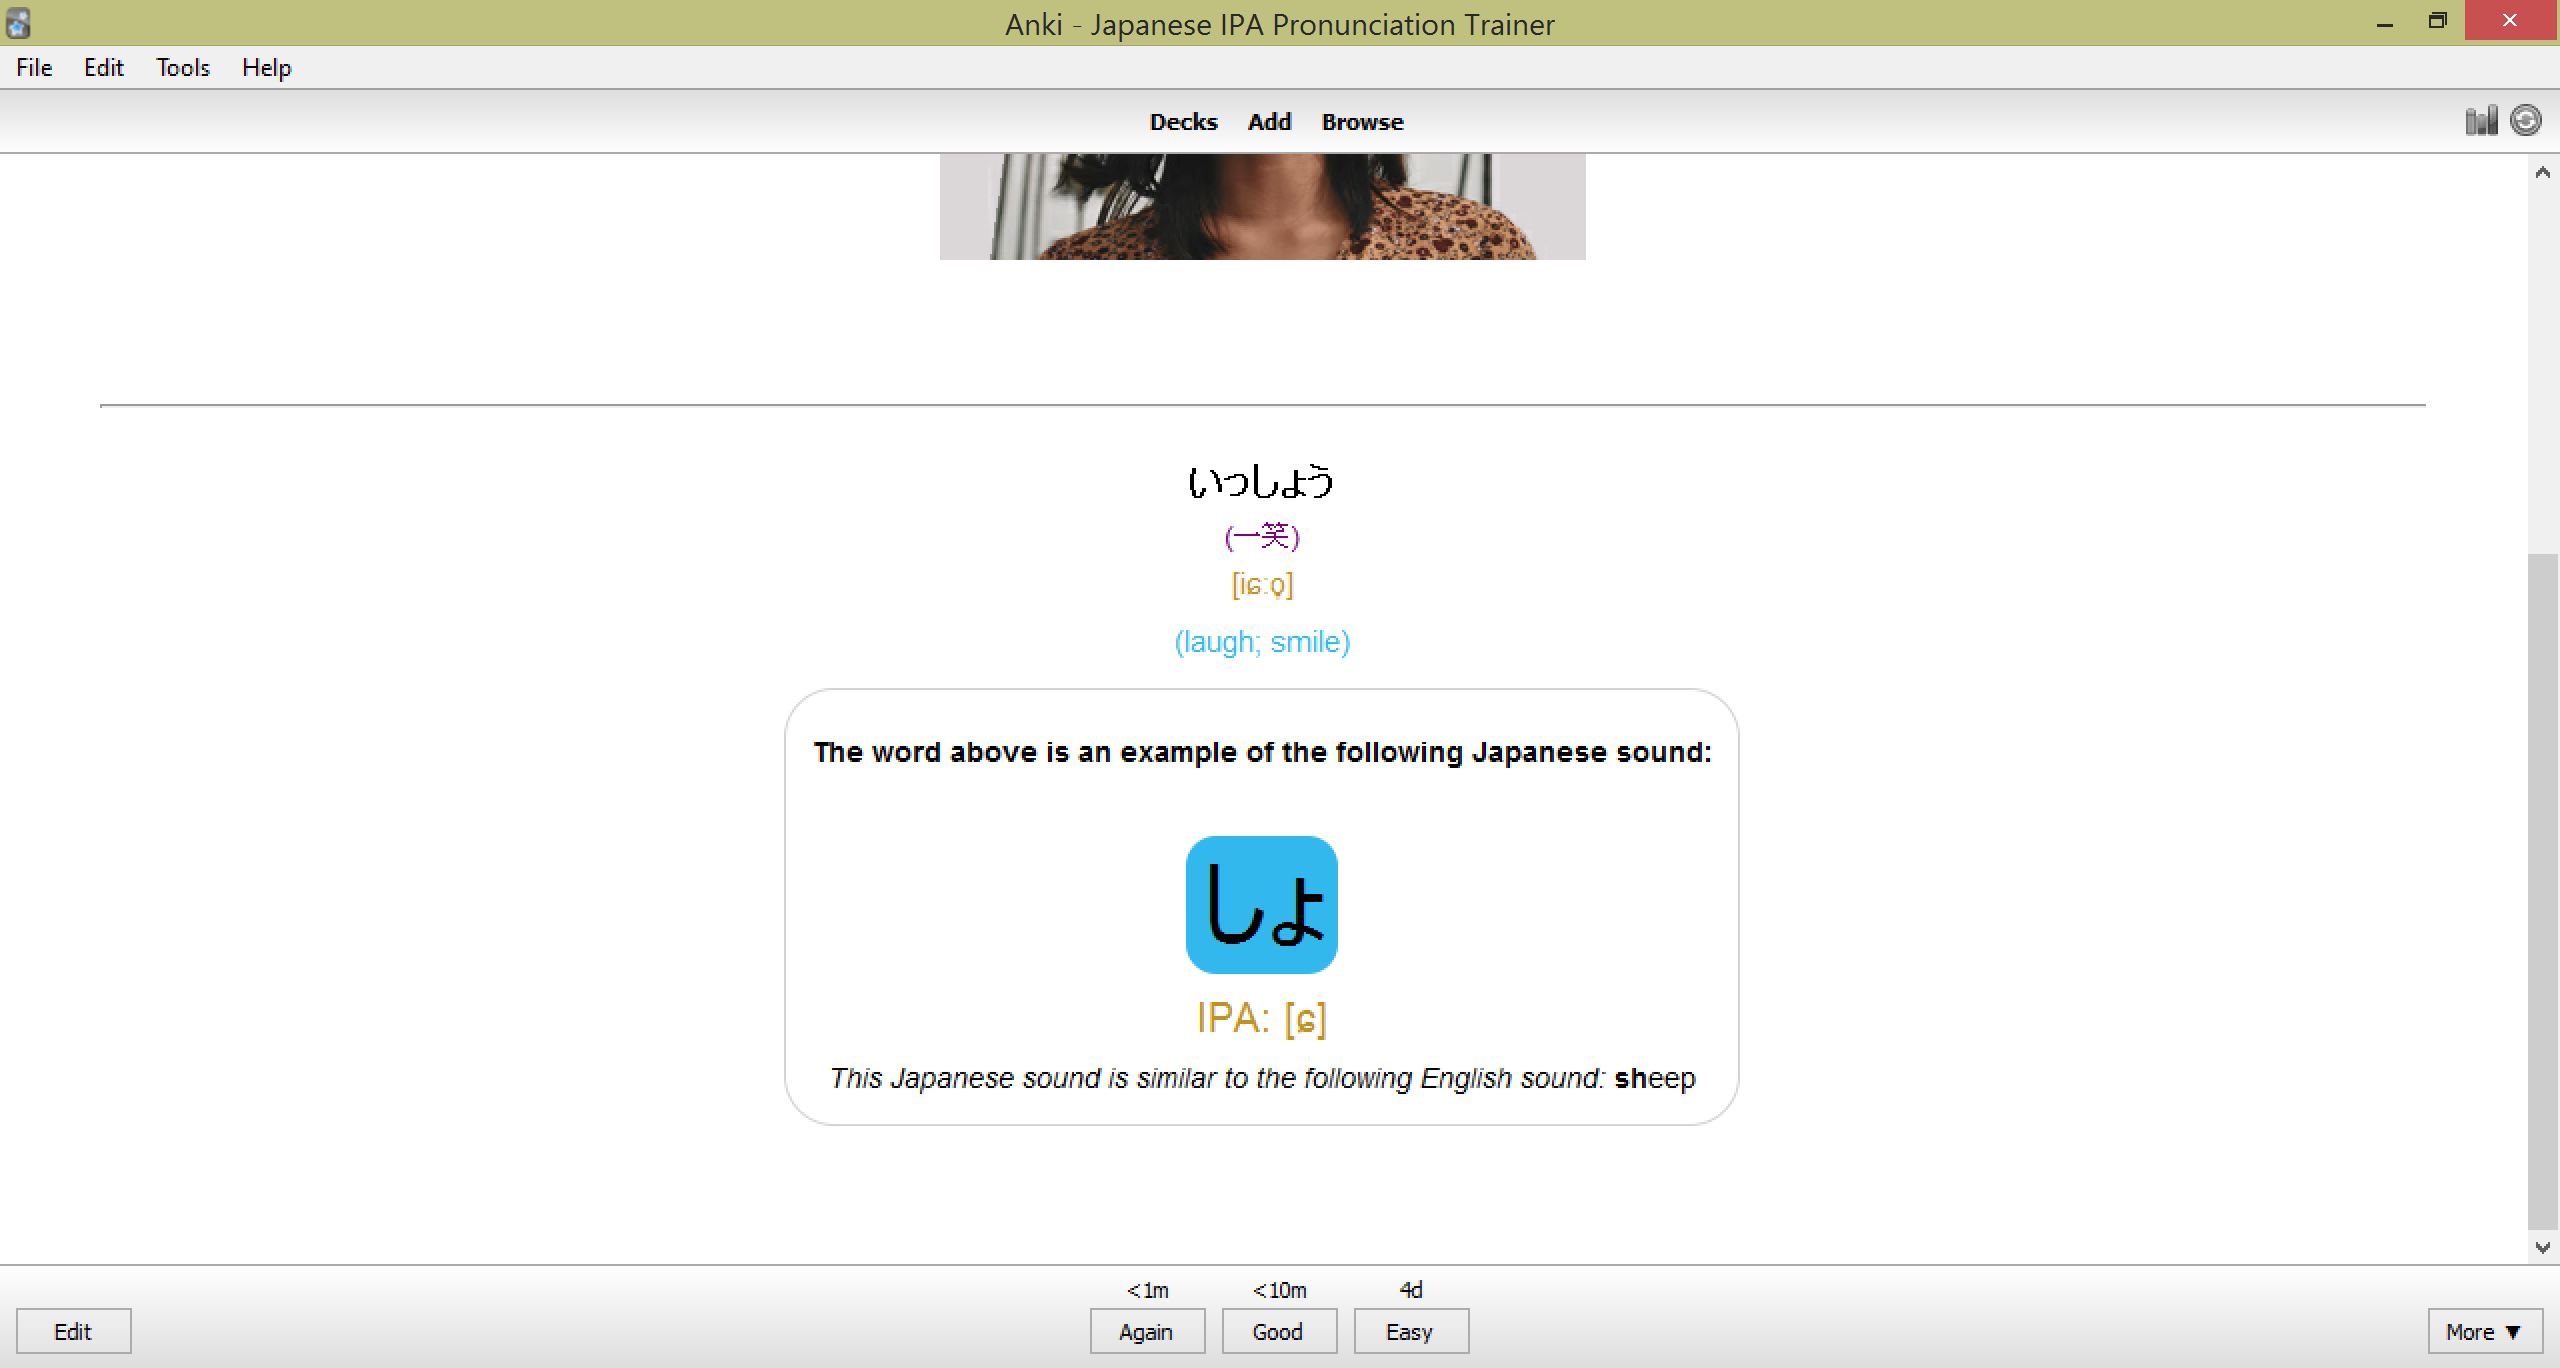Viewport: 2560px width, 1368px height.
Task: Click the word いっしょう
Action: 1261,482
